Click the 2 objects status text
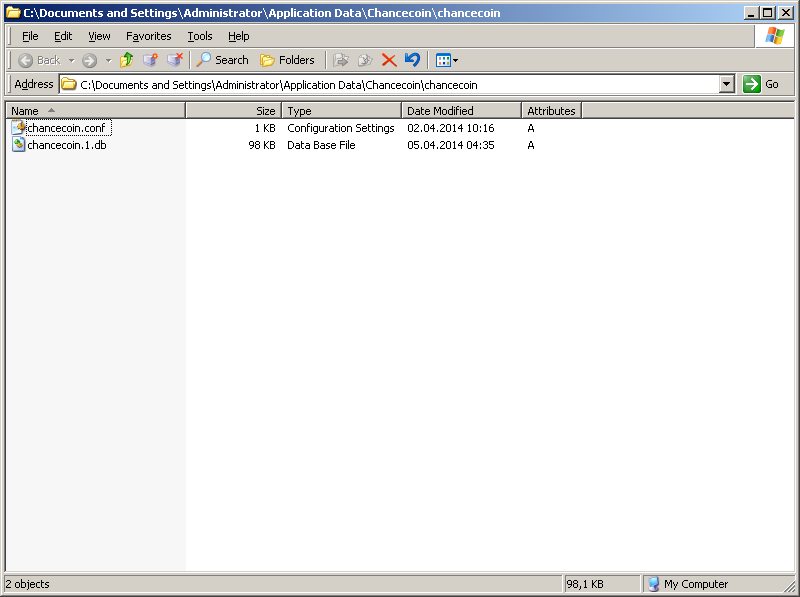800x597 pixels. point(28,584)
